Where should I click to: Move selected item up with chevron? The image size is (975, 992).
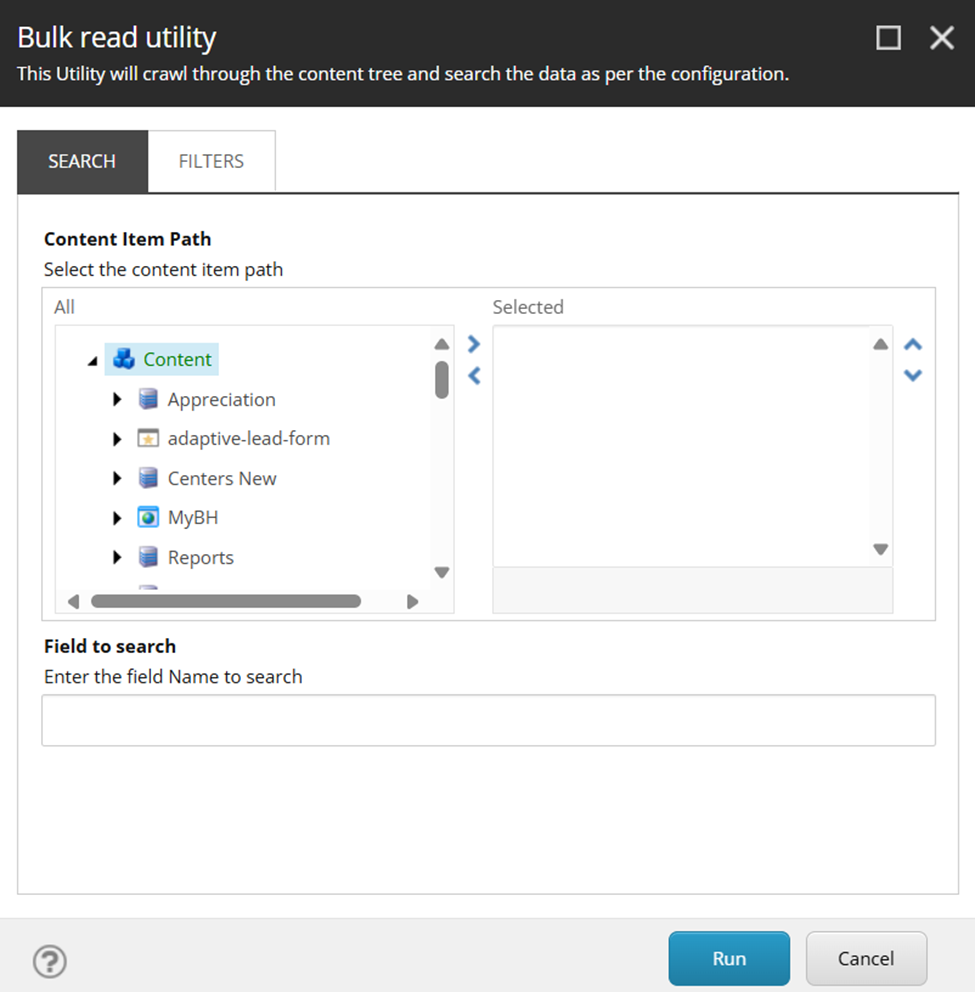tap(912, 344)
